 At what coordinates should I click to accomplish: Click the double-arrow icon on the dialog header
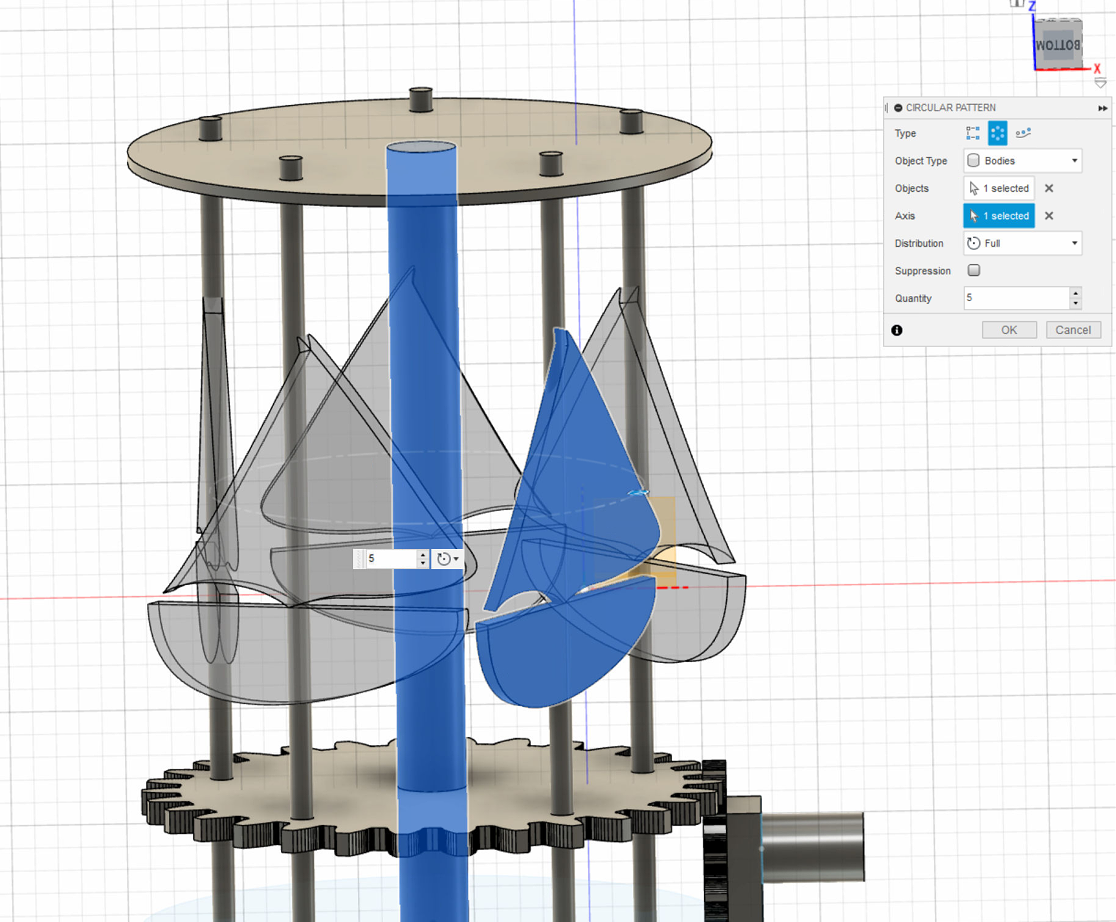point(1102,108)
